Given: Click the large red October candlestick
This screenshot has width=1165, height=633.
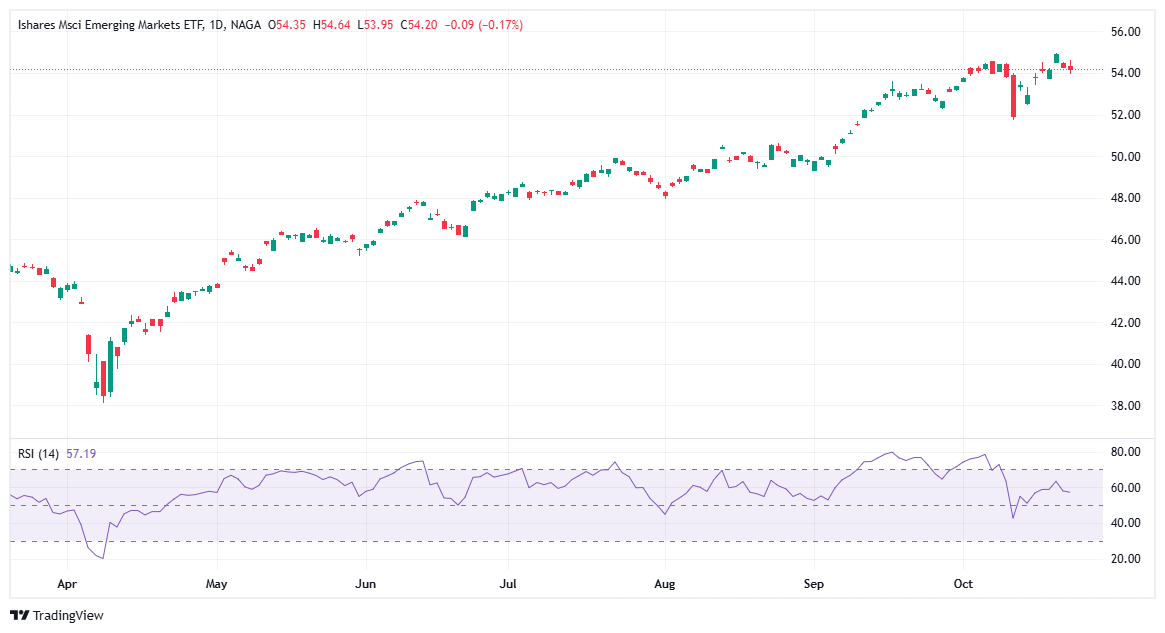Looking at the screenshot, I should coord(1013,96).
